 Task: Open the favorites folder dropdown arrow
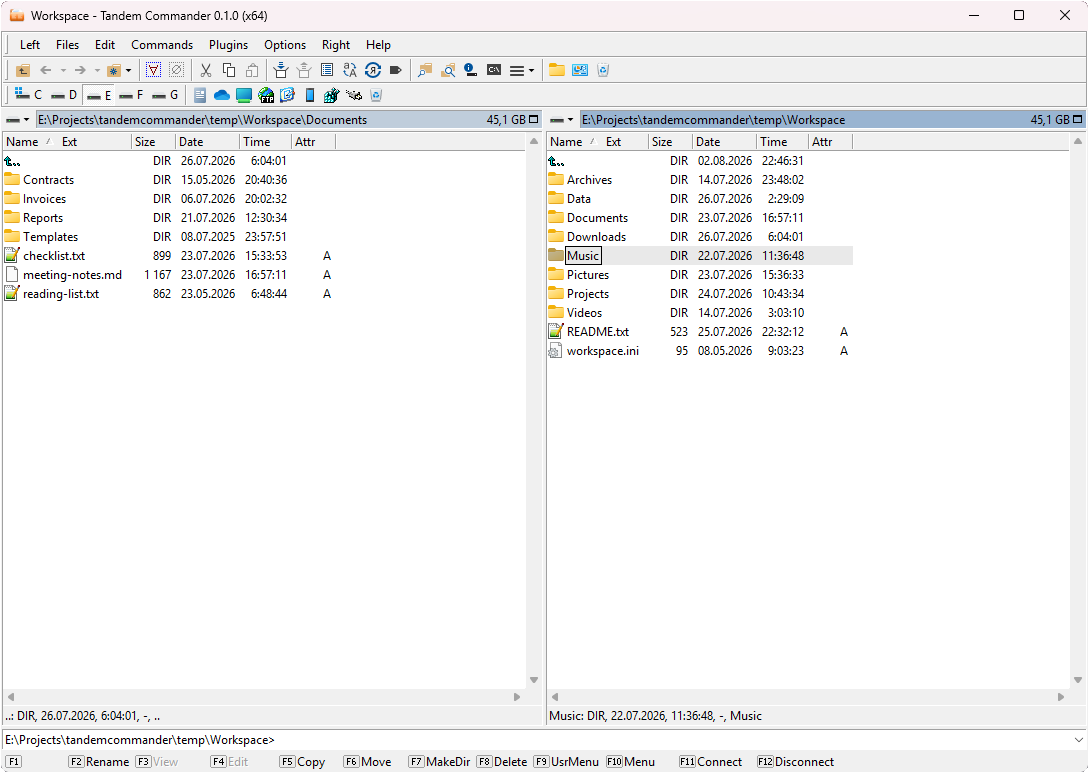pyautogui.click(x=128, y=70)
